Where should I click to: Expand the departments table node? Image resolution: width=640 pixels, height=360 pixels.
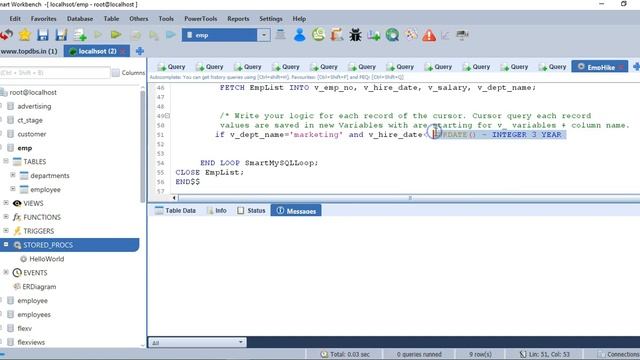[x=13, y=175]
